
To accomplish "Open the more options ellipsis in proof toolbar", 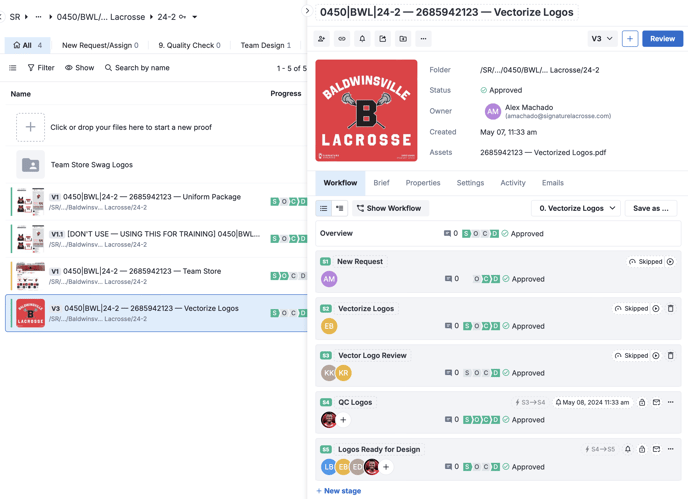I will click(423, 39).
